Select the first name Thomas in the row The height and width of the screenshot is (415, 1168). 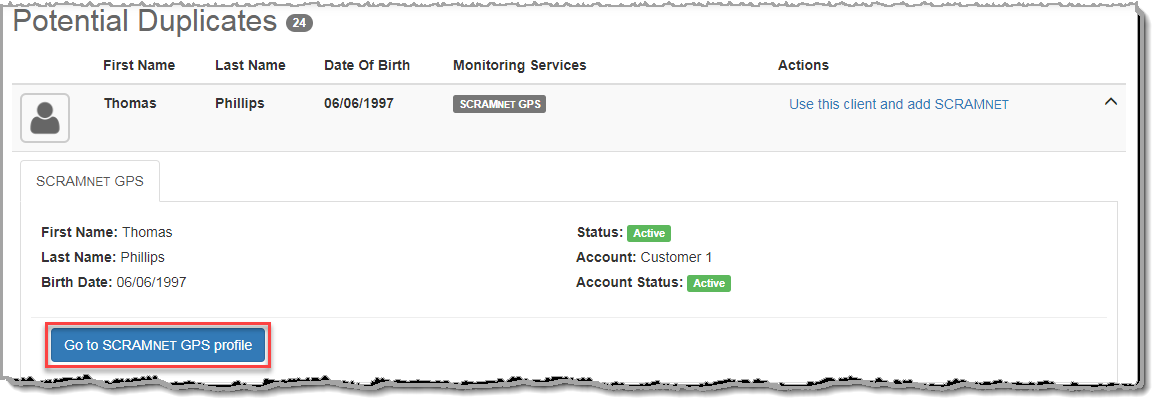[x=130, y=103]
